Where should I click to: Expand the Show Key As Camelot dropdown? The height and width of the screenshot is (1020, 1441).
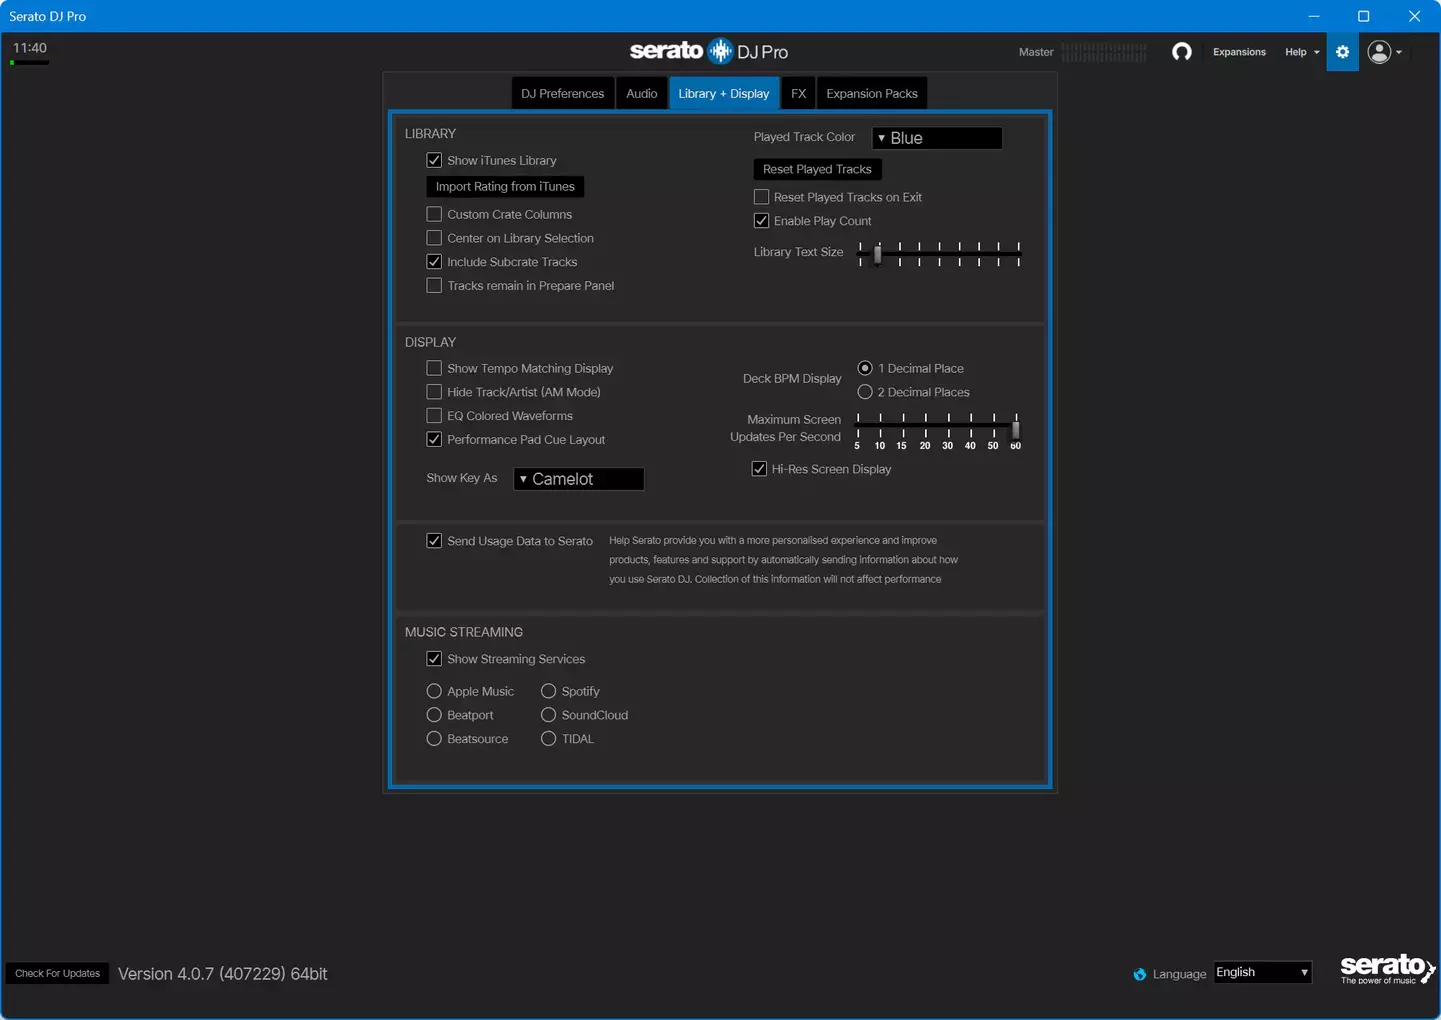pos(578,479)
